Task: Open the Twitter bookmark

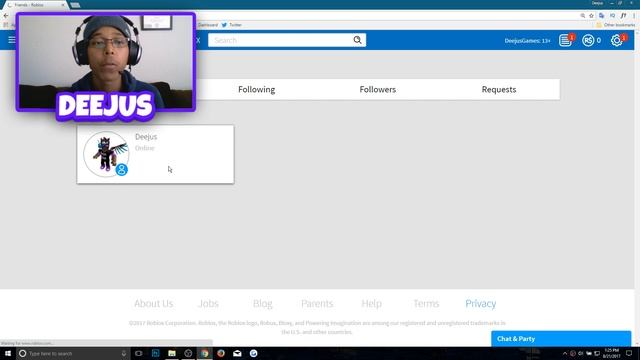Action: pyautogui.click(x=231, y=25)
